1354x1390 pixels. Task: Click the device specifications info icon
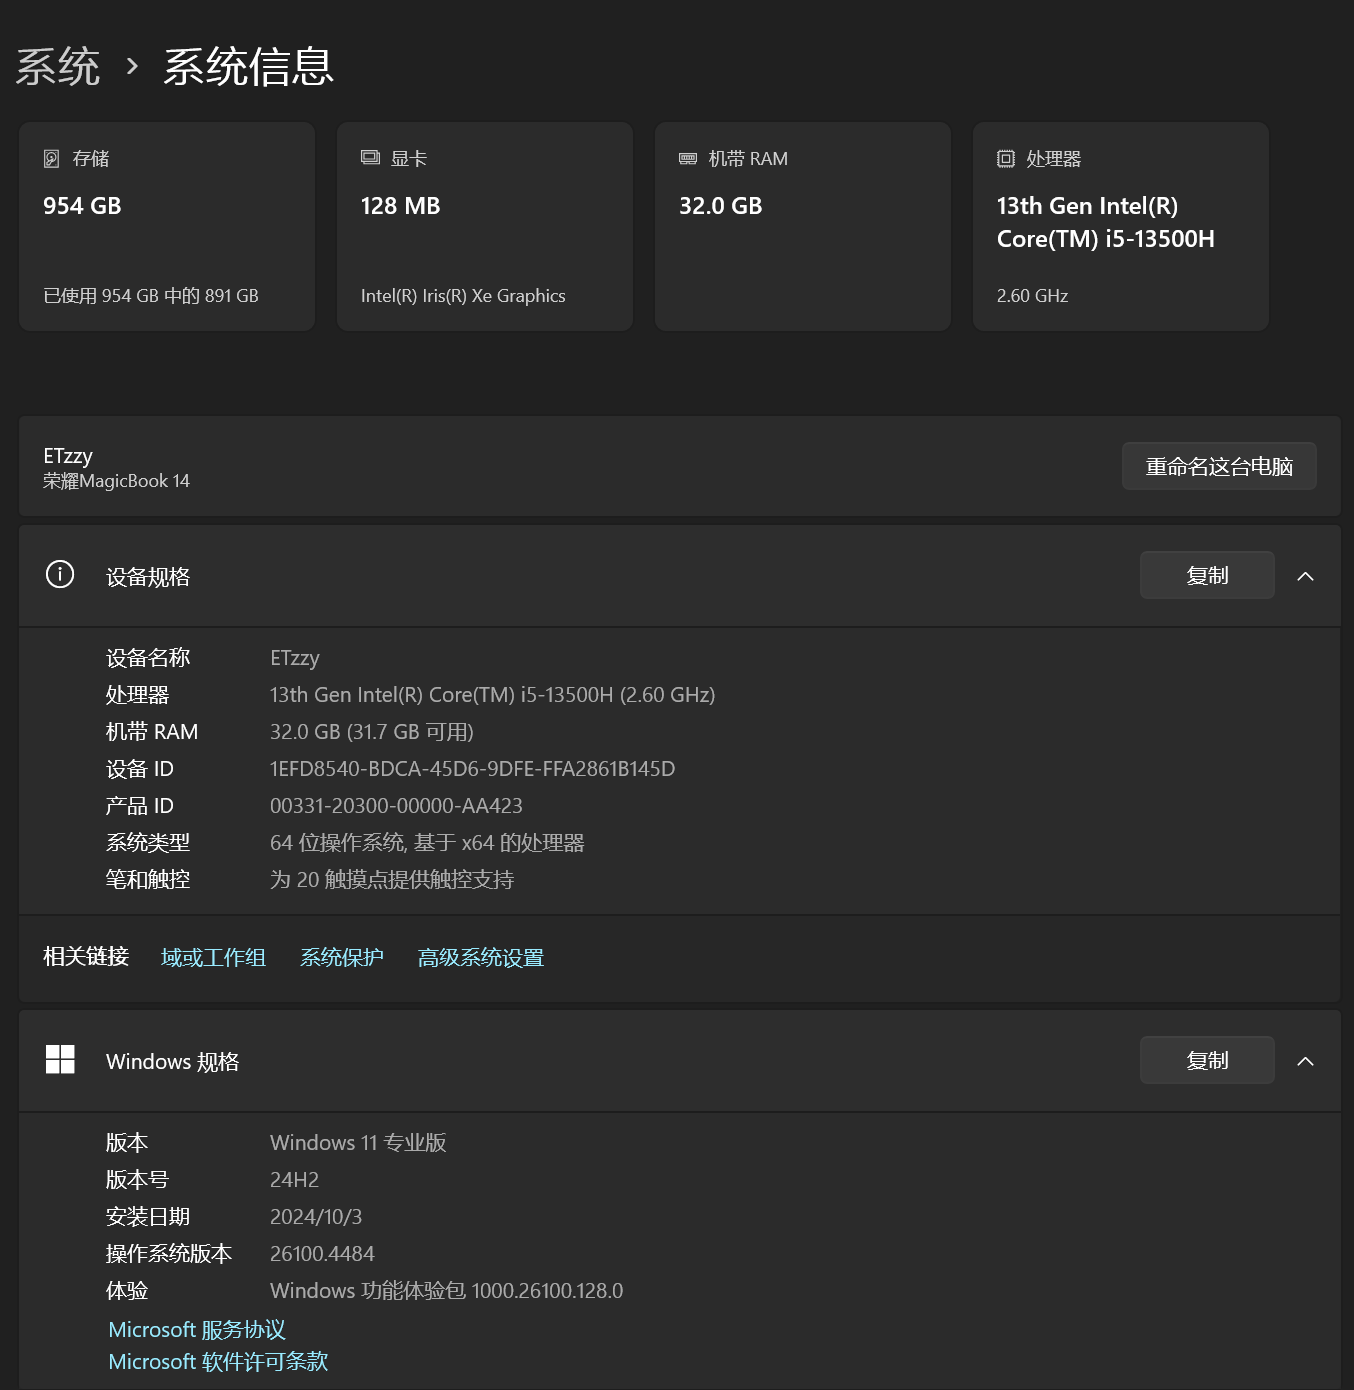pos(60,575)
